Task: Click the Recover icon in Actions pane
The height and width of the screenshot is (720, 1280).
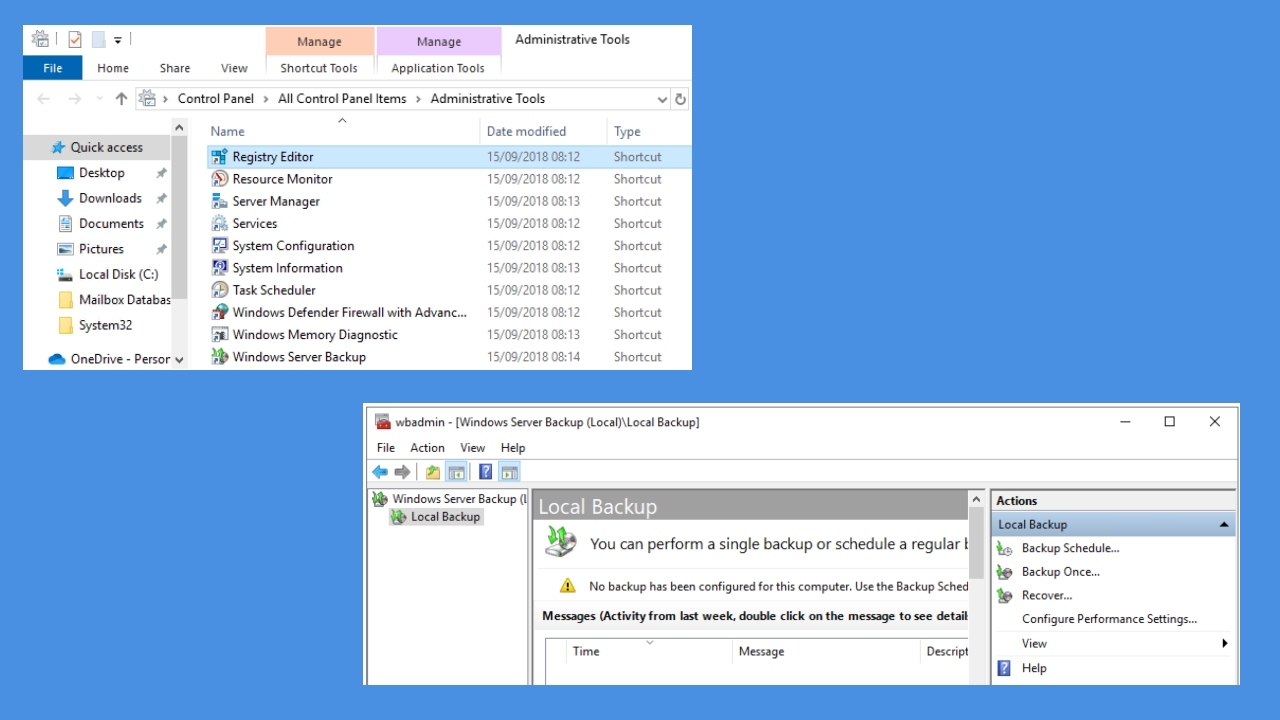Action: (x=1005, y=596)
